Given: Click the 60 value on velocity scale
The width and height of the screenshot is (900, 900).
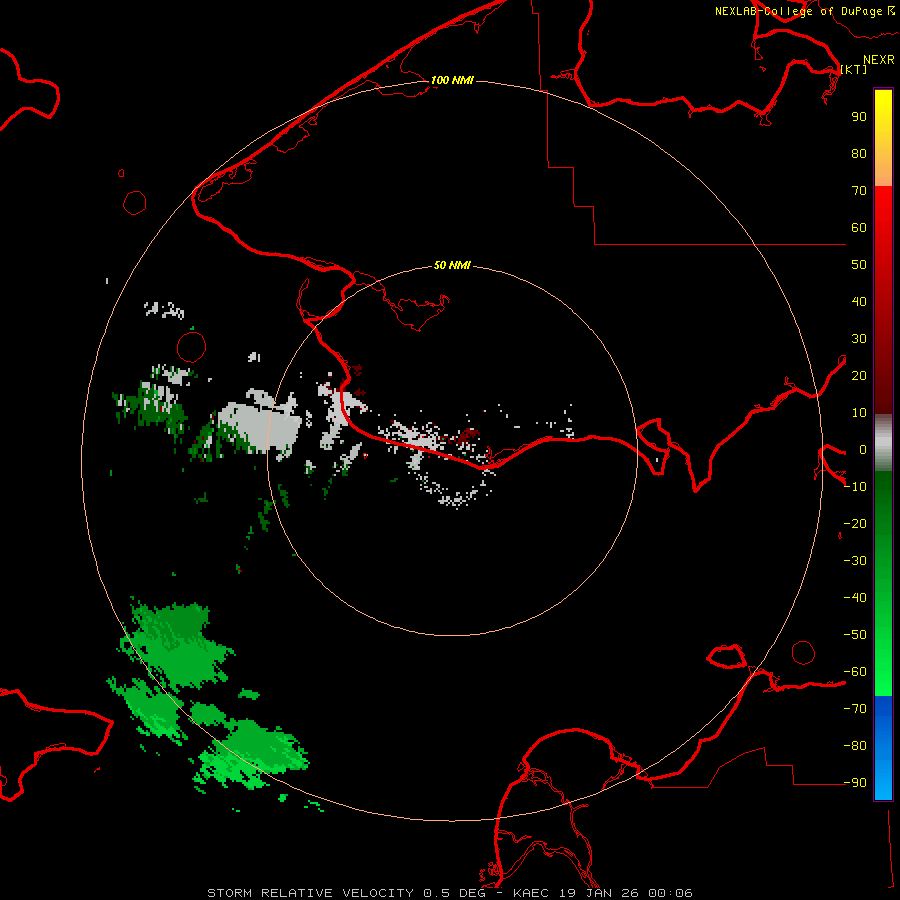Looking at the screenshot, I should click(859, 228).
